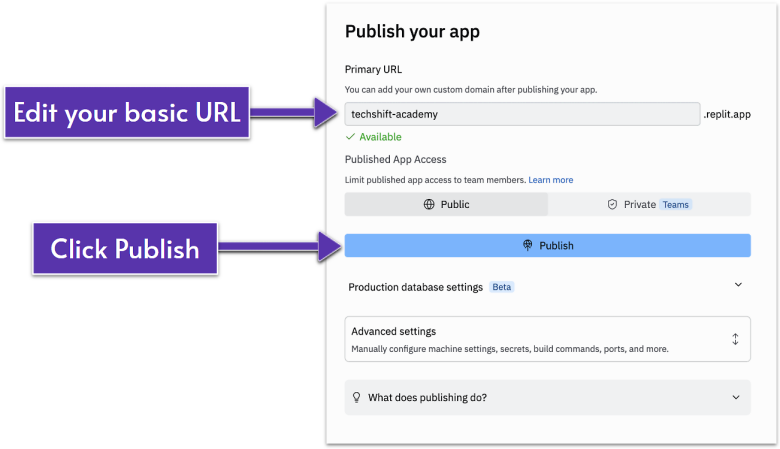This screenshot has width=780, height=449.
Task: Click the Beta badge
Action: [x=501, y=287]
